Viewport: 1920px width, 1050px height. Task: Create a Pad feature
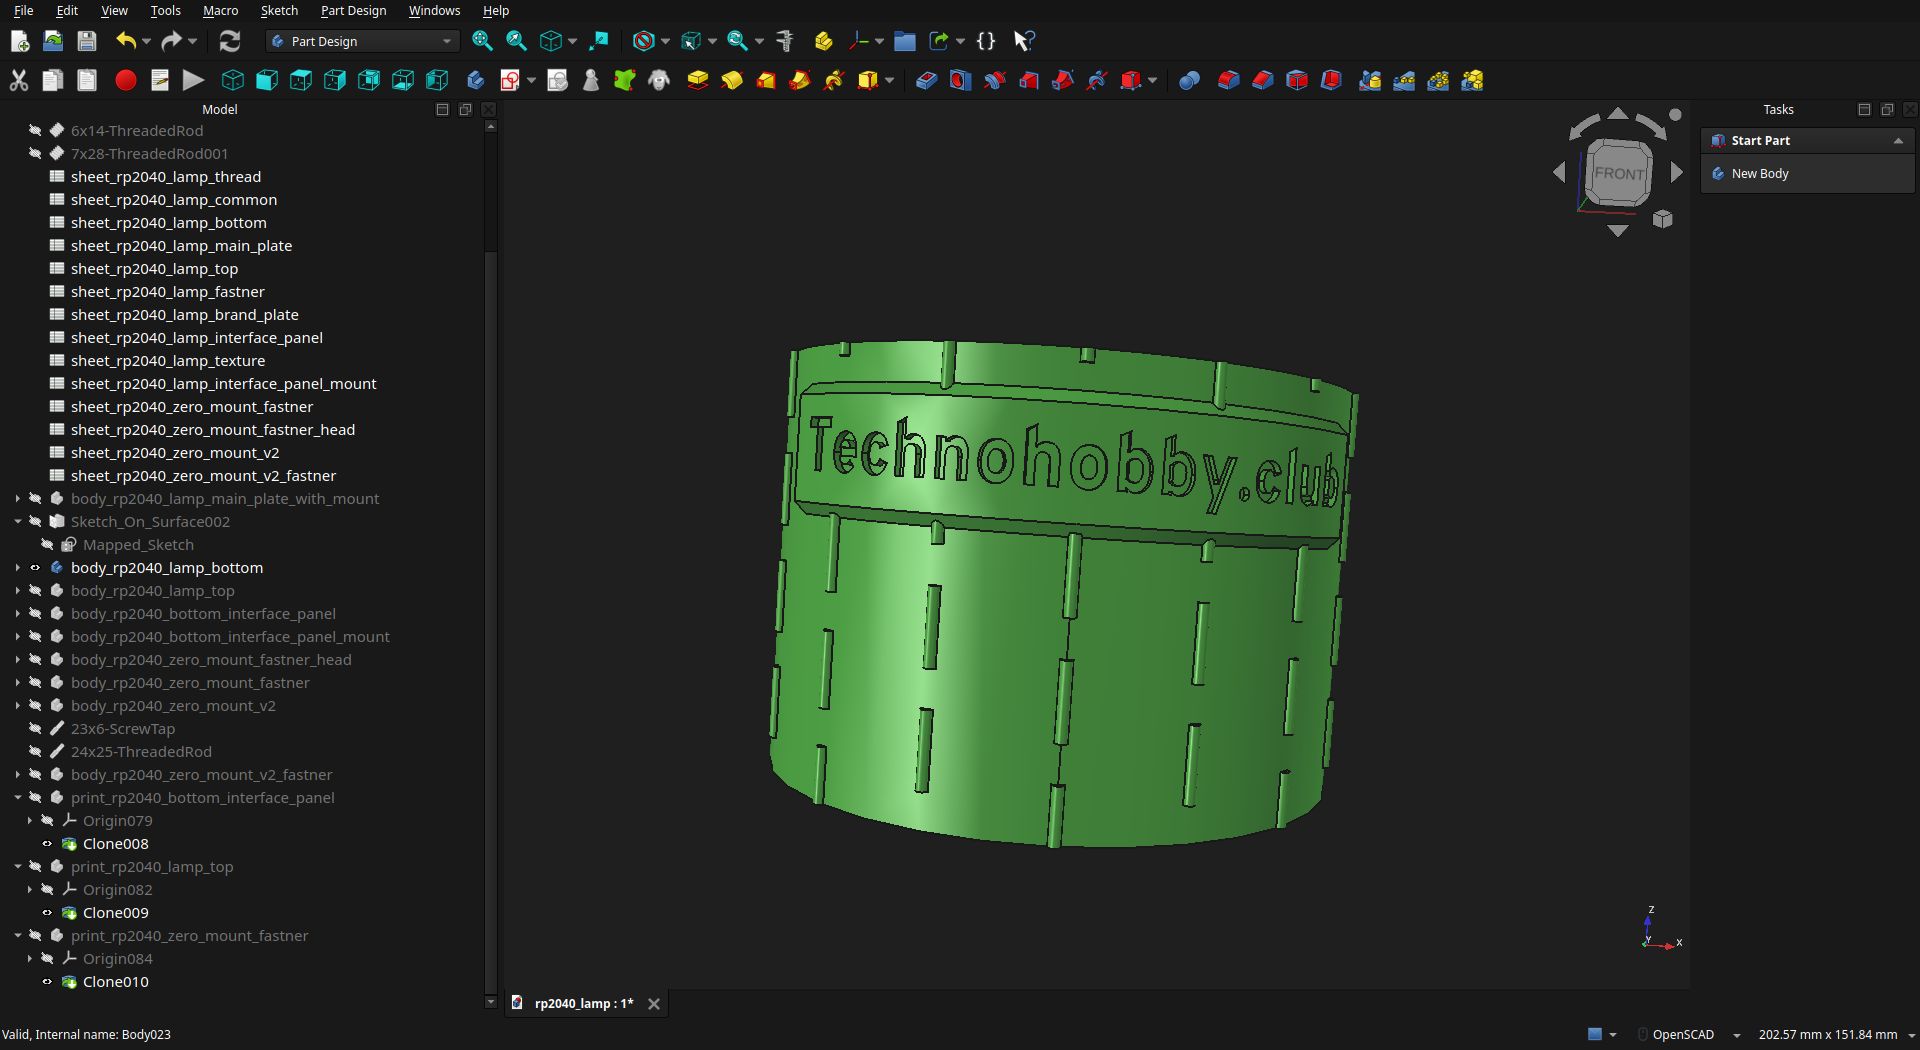(698, 81)
